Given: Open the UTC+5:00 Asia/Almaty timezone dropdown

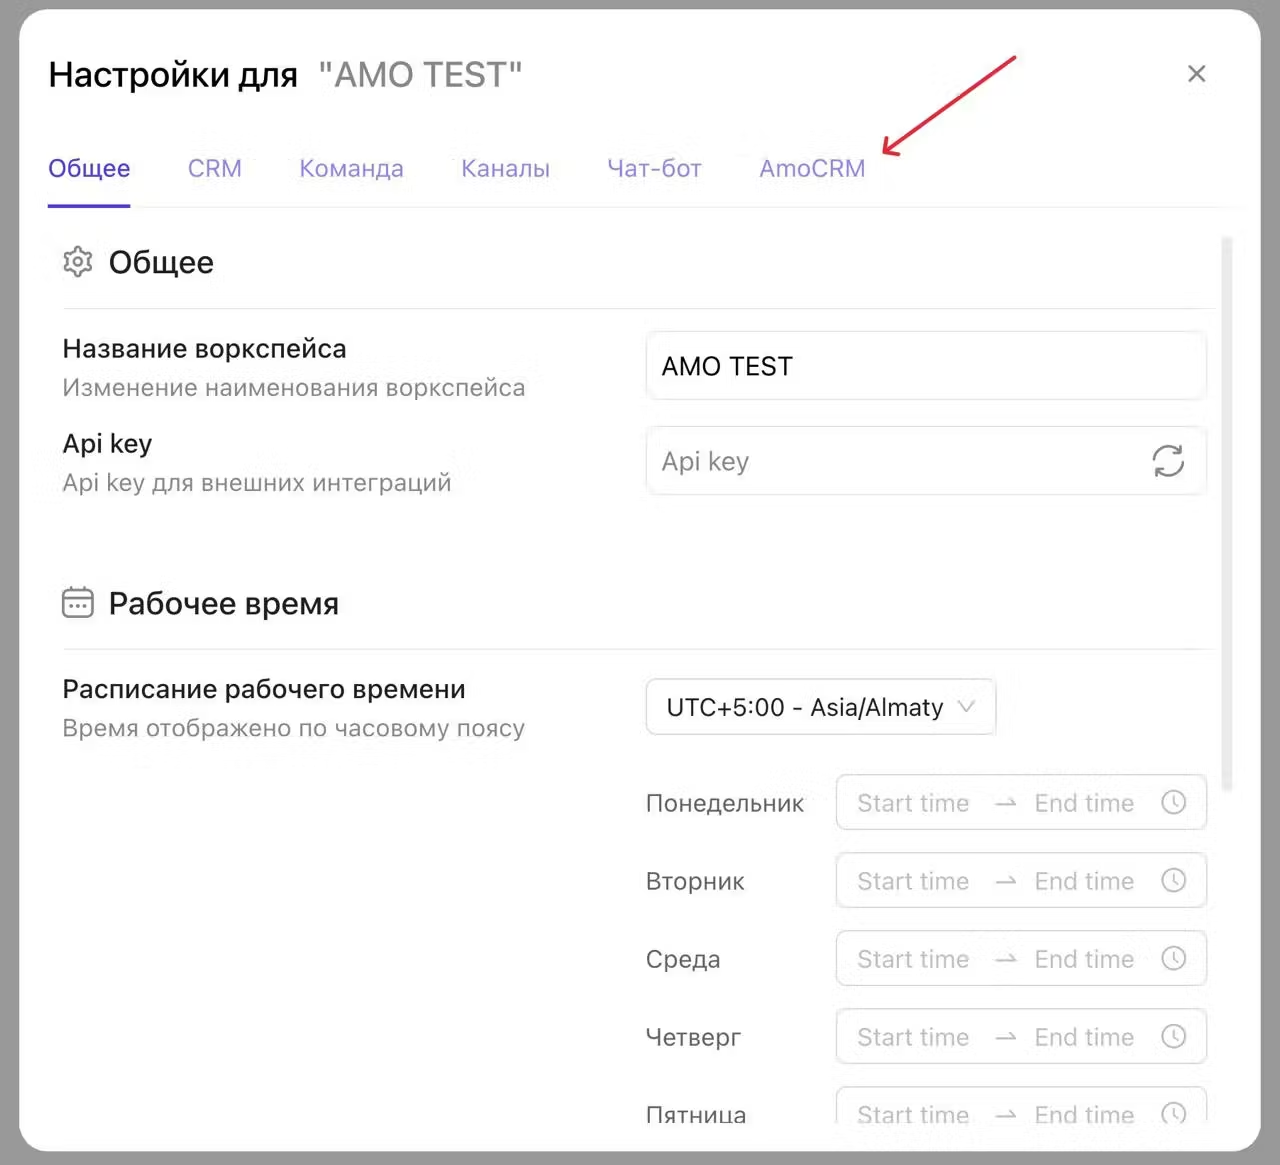Looking at the screenshot, I should coord(804,707).
